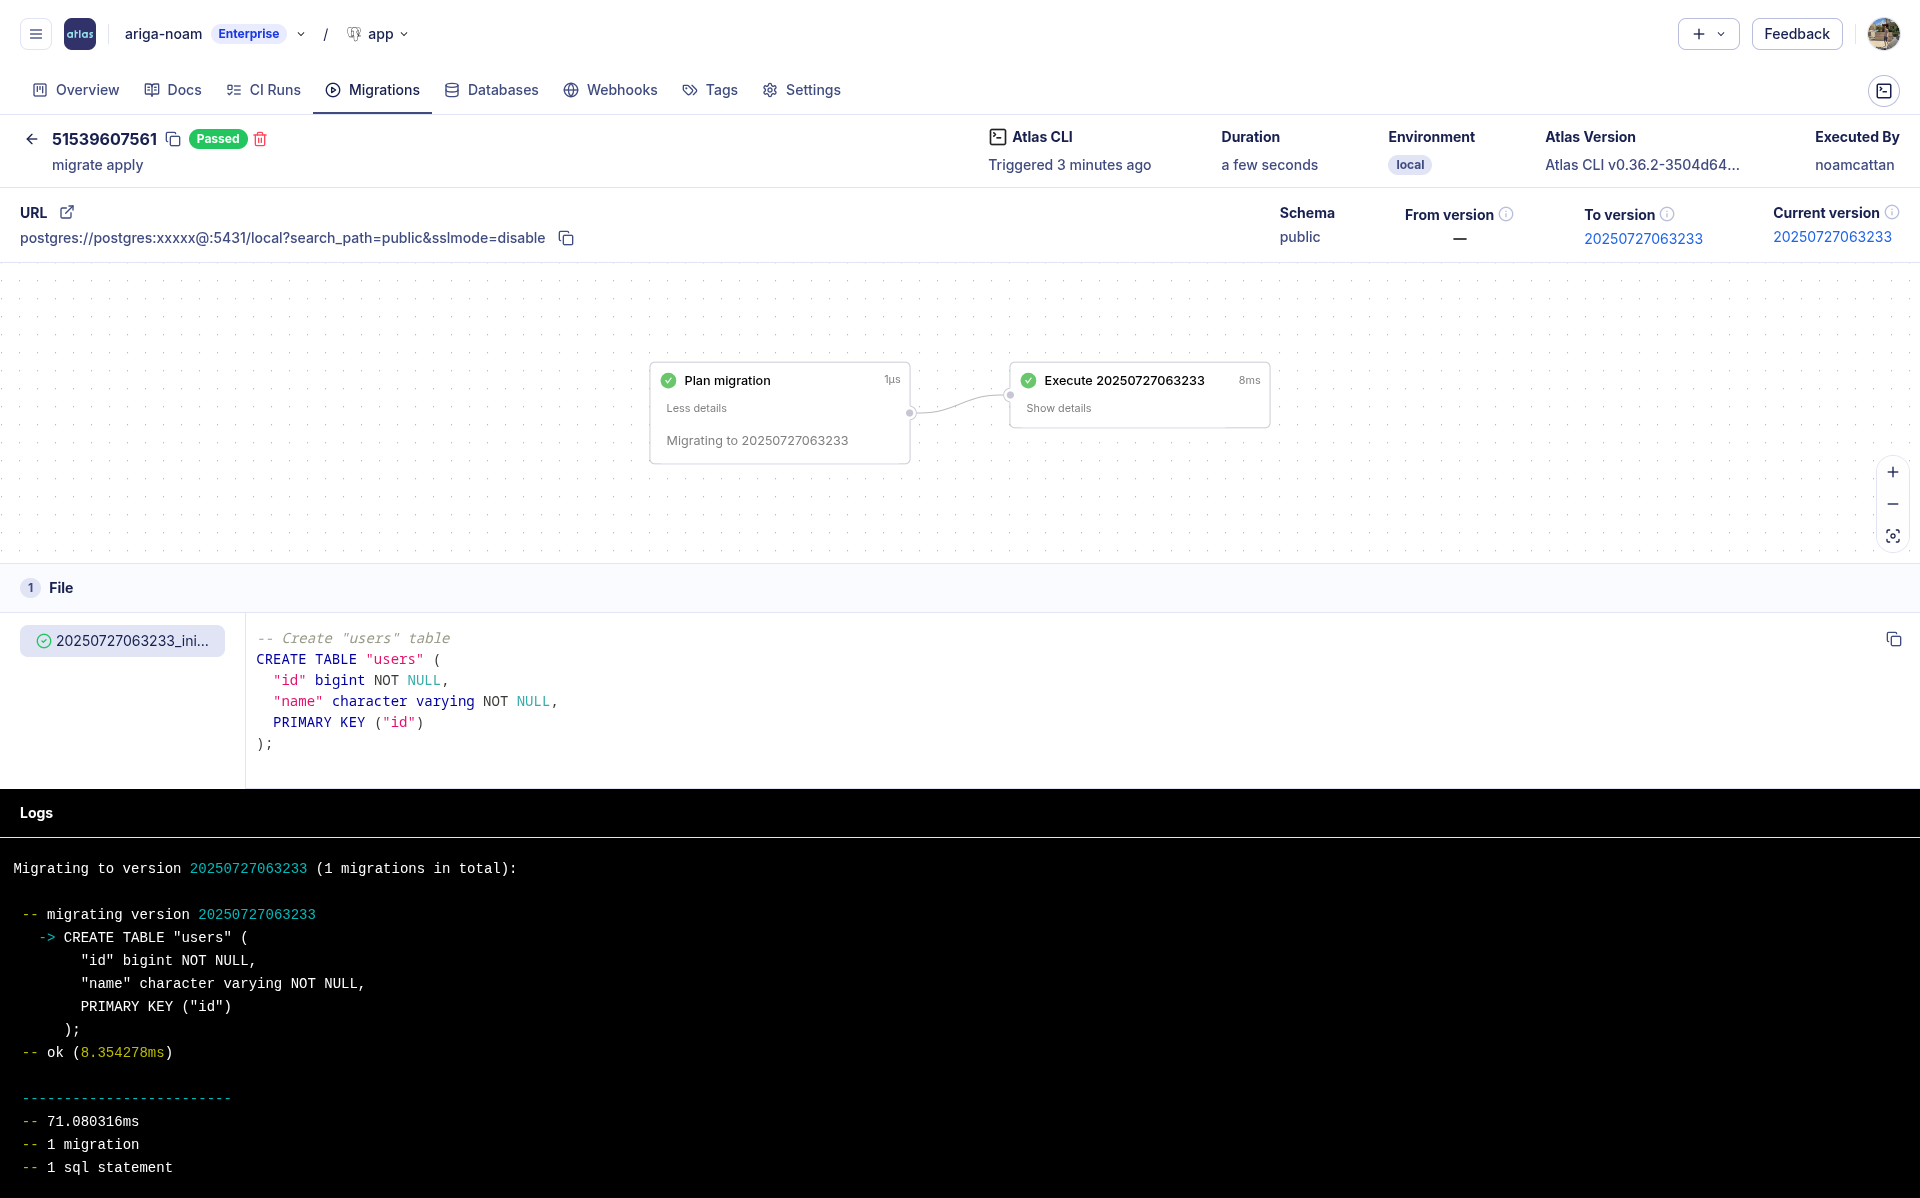Switch to the CI Runs tab

point(263,90)
